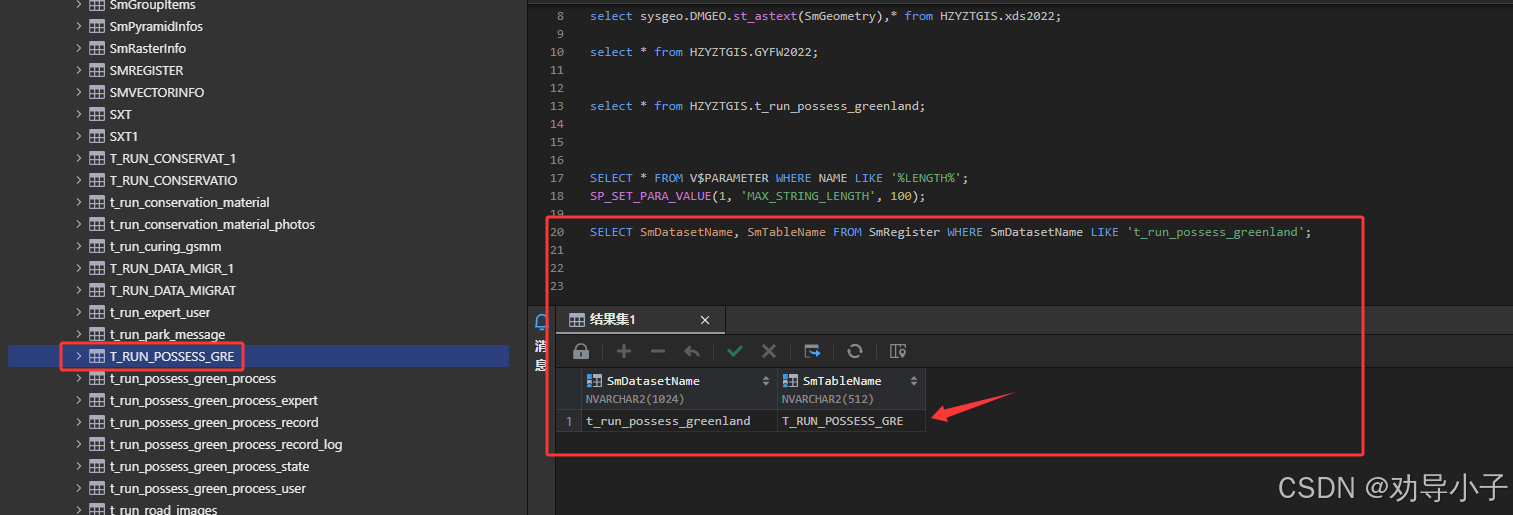The image size is (1513, 515).
Task: Expand the t_run_curing_gsmm table node
Action: tap(79, 246)
